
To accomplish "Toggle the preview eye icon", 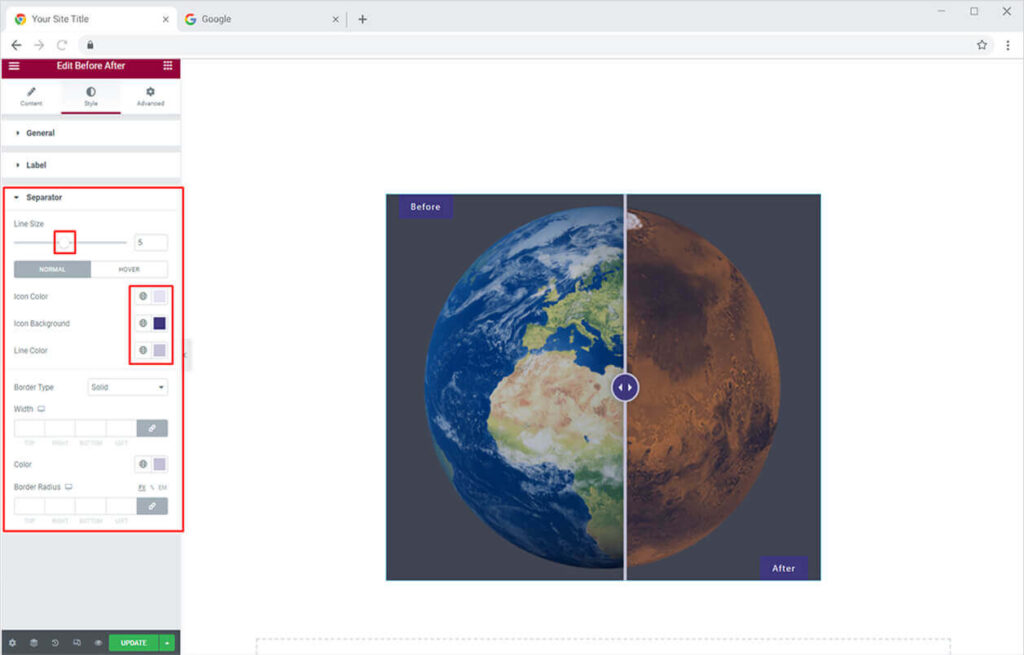I will pos(98,643).
